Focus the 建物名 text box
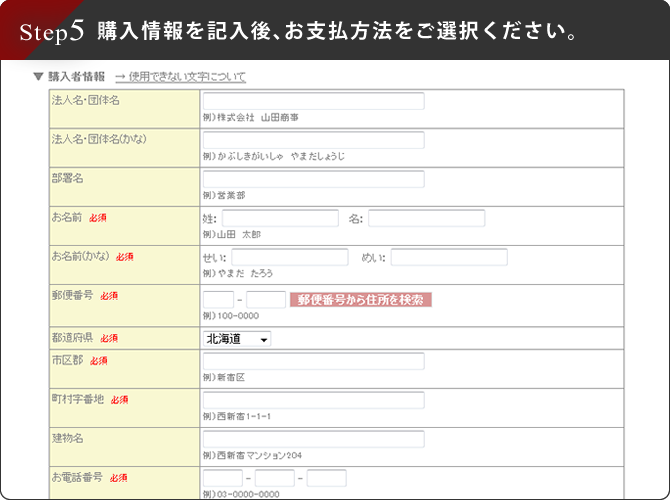Viewport: 670px width, 500px height. 313,439
